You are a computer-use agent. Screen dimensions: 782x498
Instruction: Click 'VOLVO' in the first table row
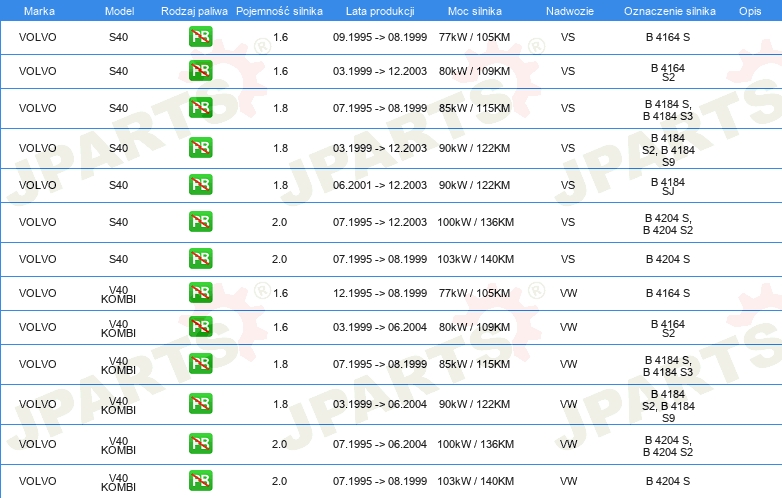pos(37,37)
